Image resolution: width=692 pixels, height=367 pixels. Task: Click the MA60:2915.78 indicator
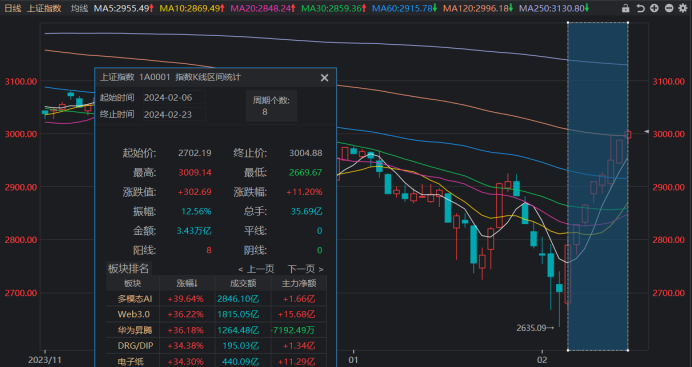405,8
